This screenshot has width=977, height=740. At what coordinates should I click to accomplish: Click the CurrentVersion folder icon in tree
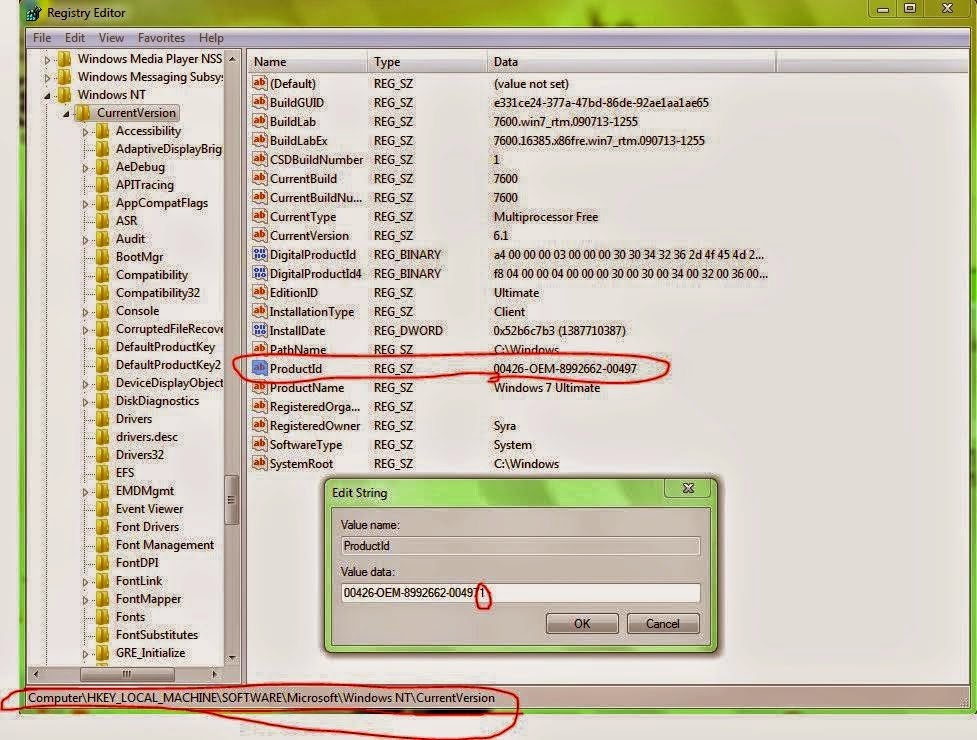(x=83, y=113)
